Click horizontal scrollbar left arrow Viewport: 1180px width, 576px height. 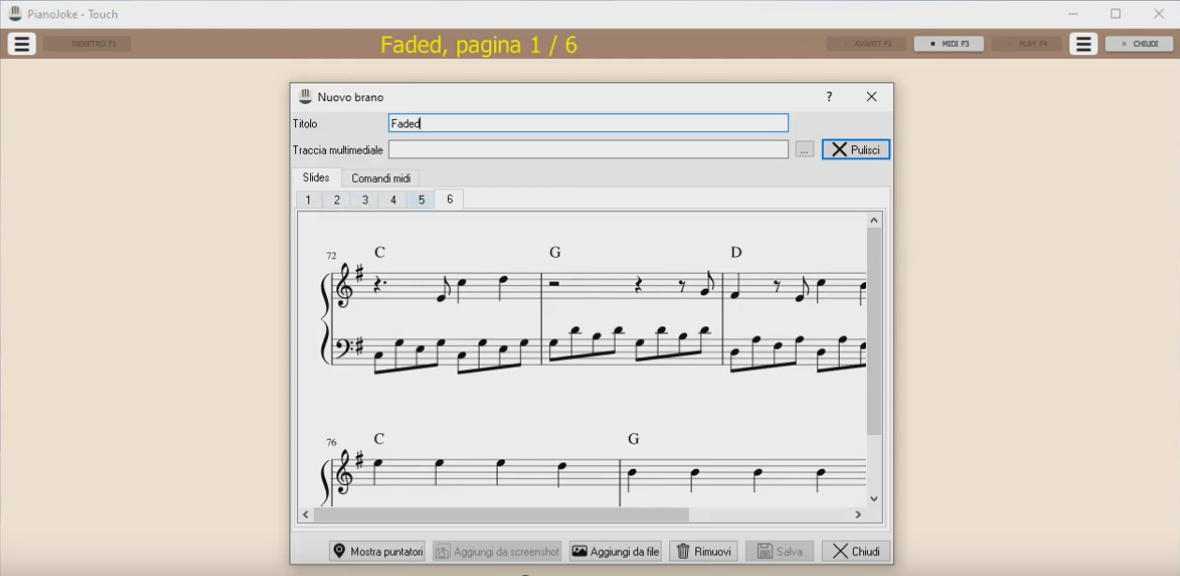(x=306, y=514)
